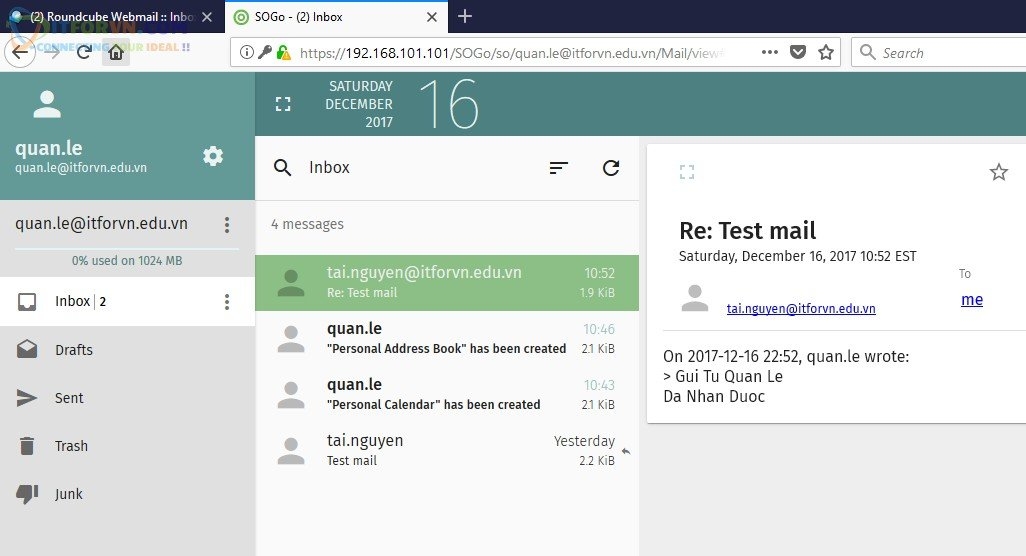This screenshot has height=556, width=1026.
Task: Open settings with the gear icon
Action: pyautogui.click(x=213, y=156)
